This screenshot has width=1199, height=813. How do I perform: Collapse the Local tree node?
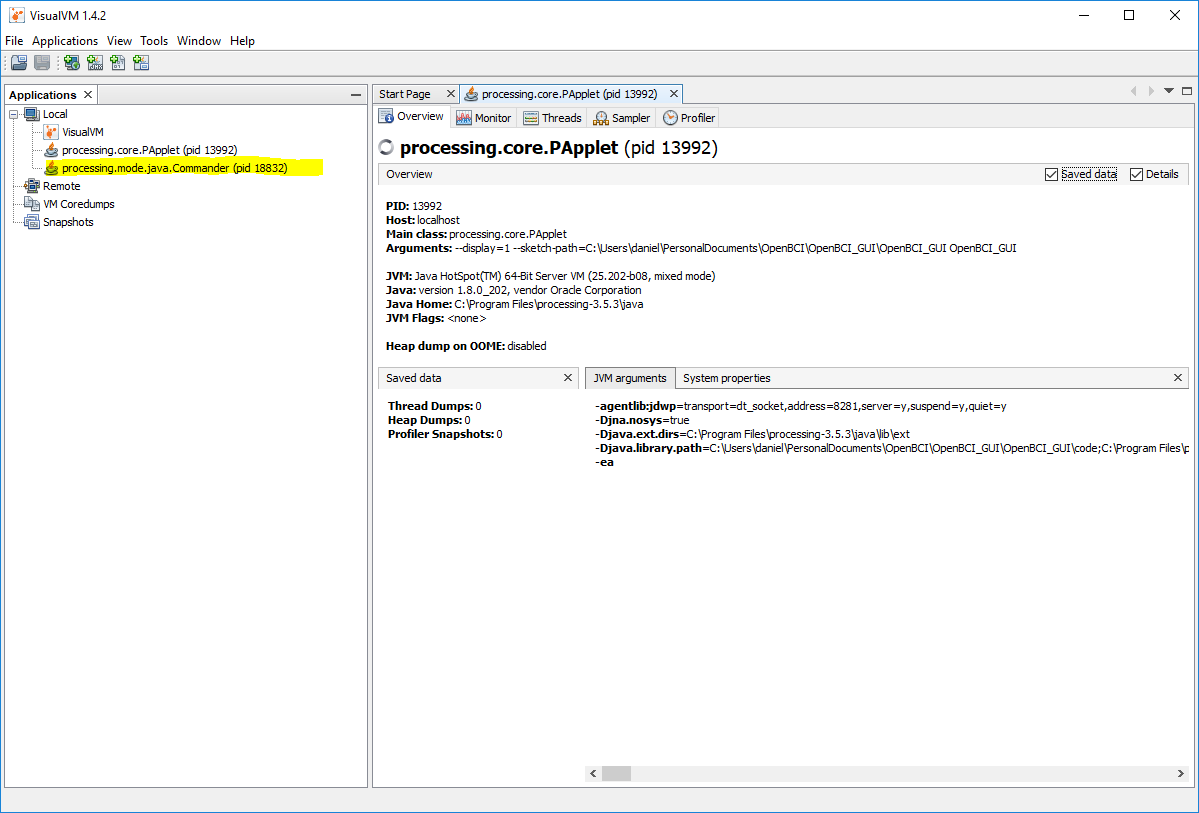pyautogui.click(x=14, y=114)
